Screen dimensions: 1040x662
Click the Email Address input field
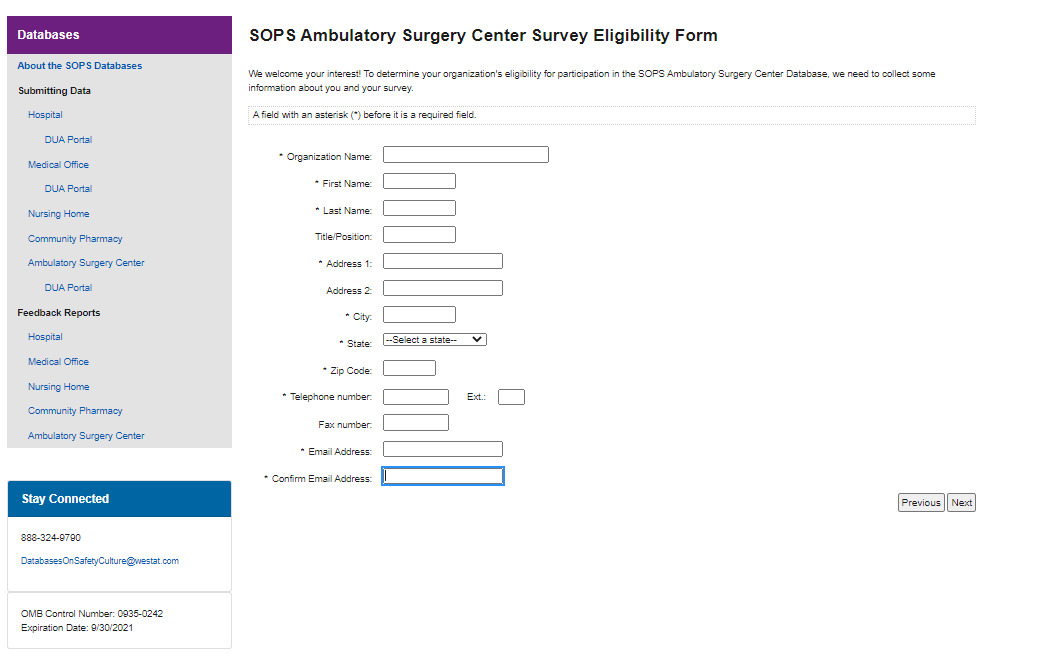442,450
